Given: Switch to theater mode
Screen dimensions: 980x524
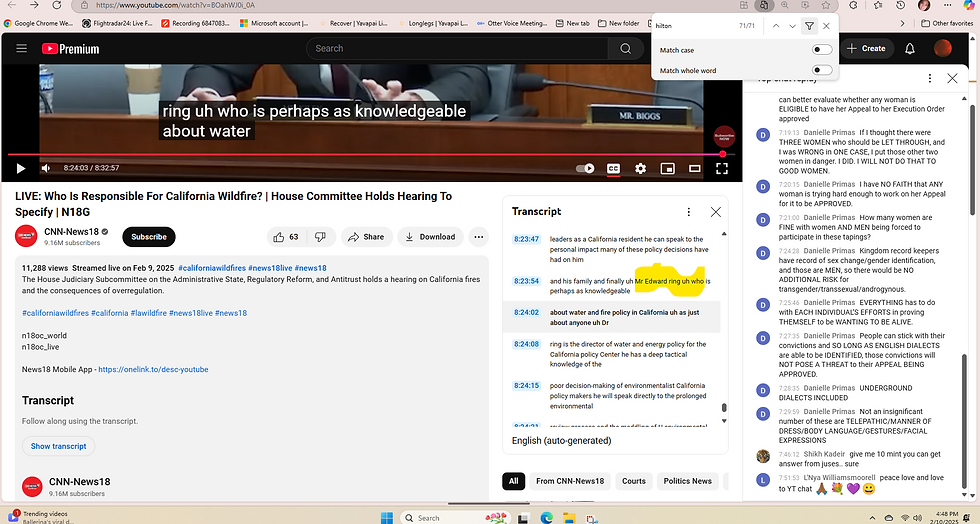Looking at the screenshot, I should click(x=694, y=168).
